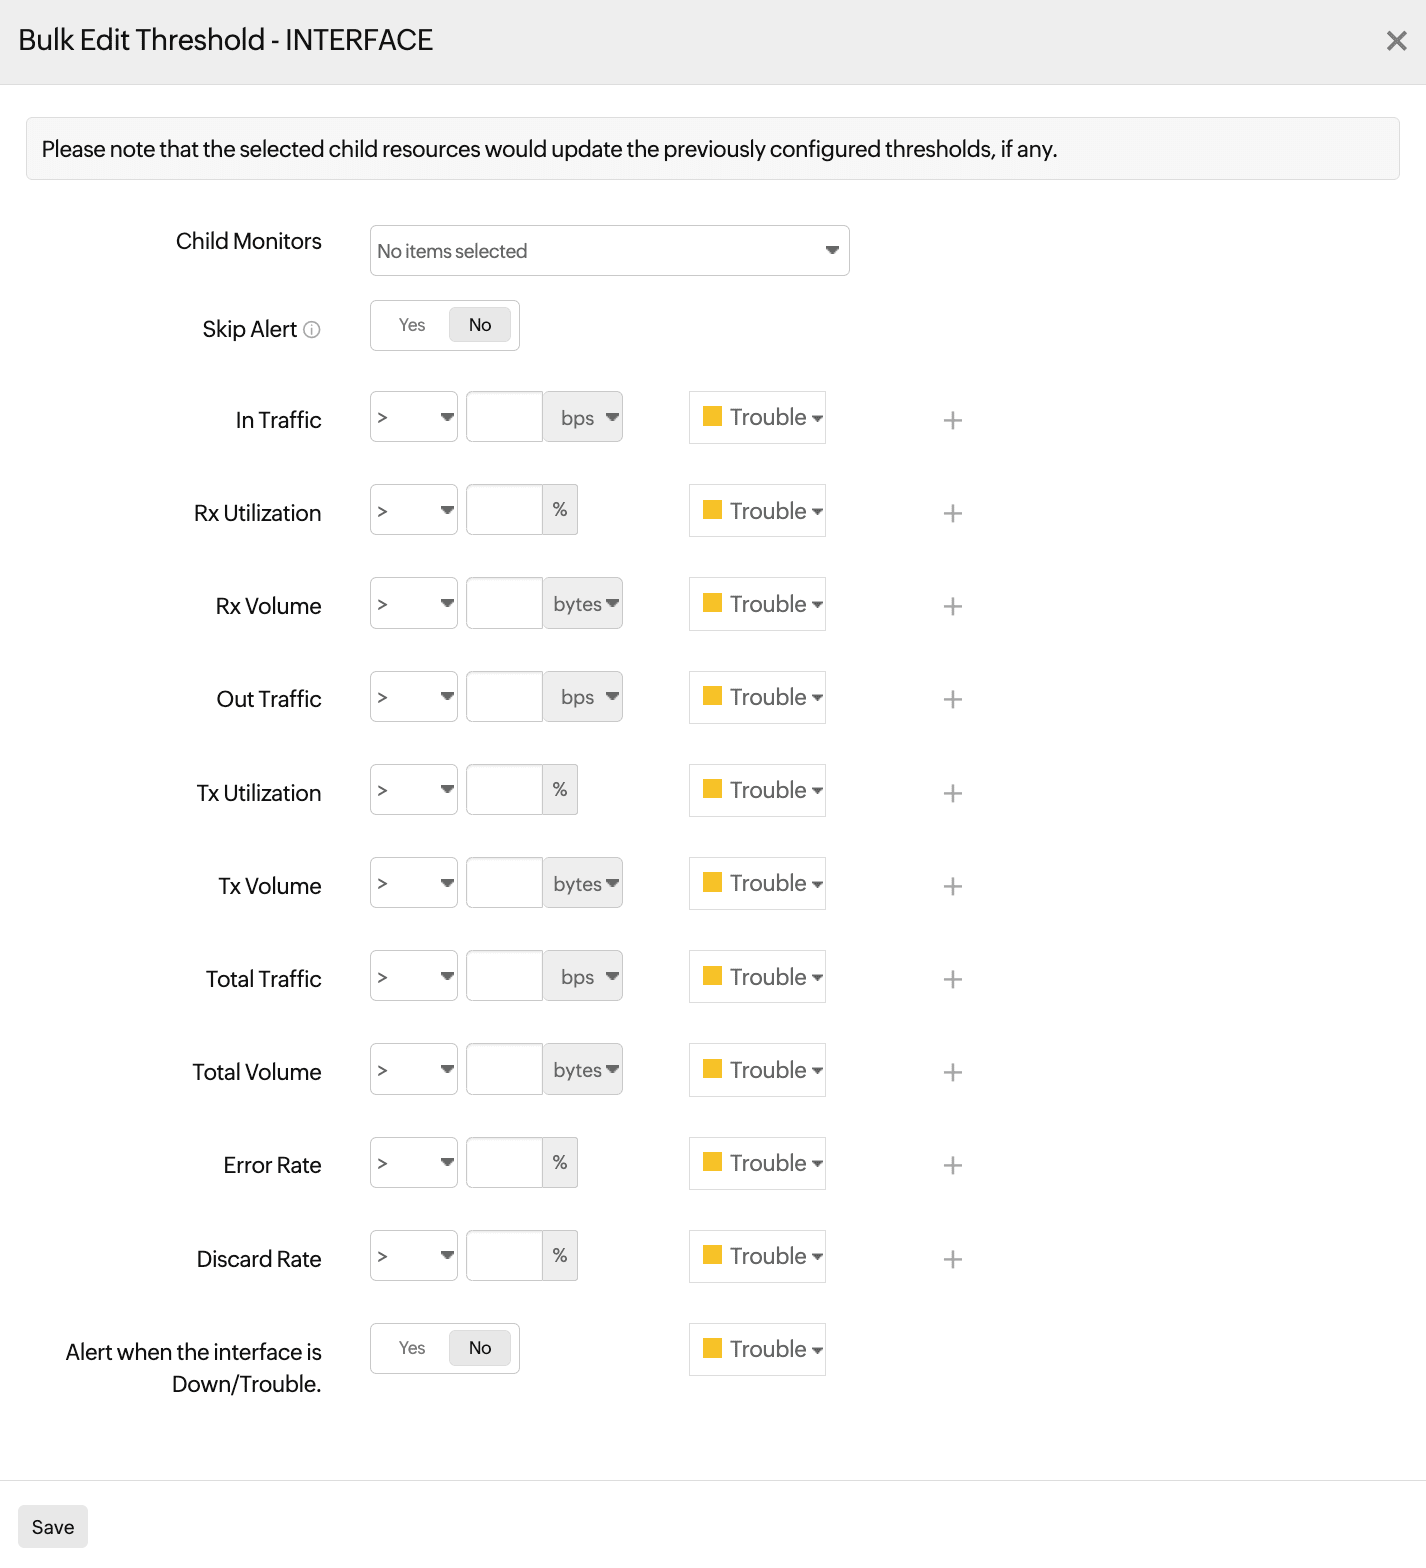Add a threshold condition for Tx Volume
1426x1568 pixels.
pos(952,886)
